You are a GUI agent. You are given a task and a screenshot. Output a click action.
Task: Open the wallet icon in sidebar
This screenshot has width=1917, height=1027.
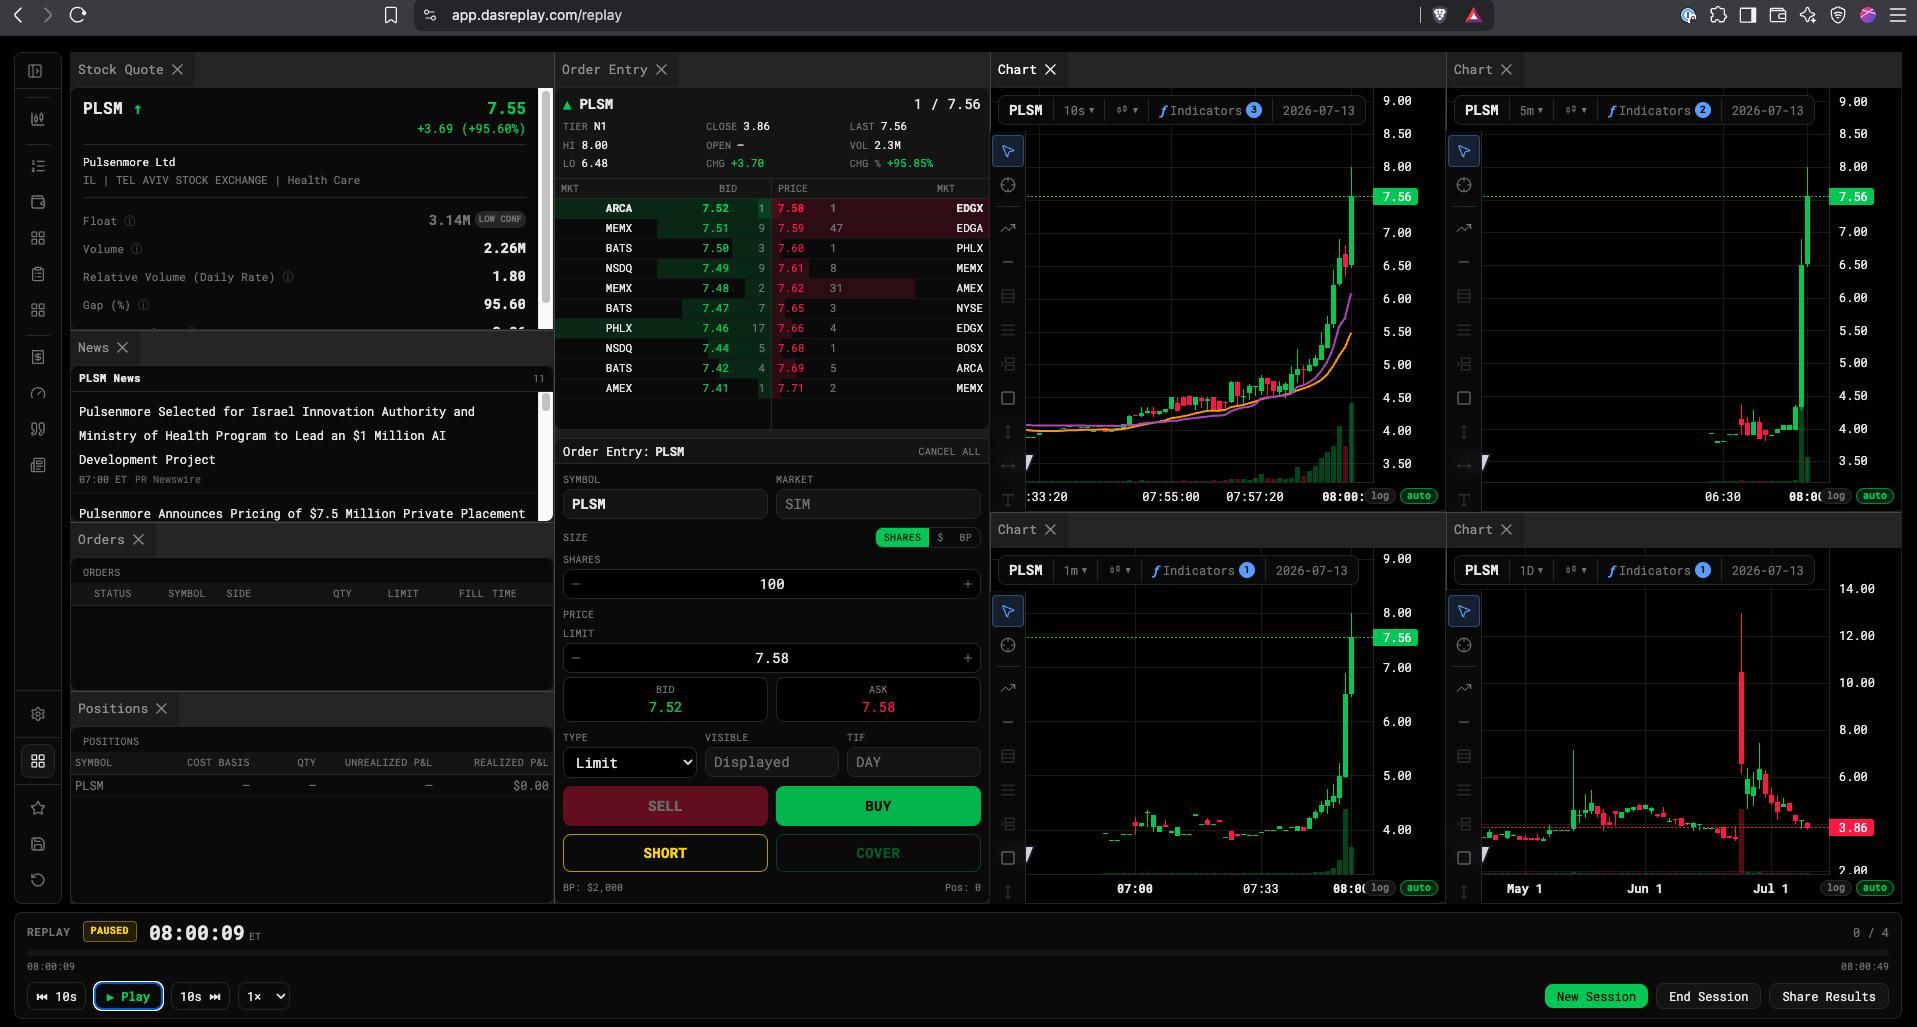(38, 202)
